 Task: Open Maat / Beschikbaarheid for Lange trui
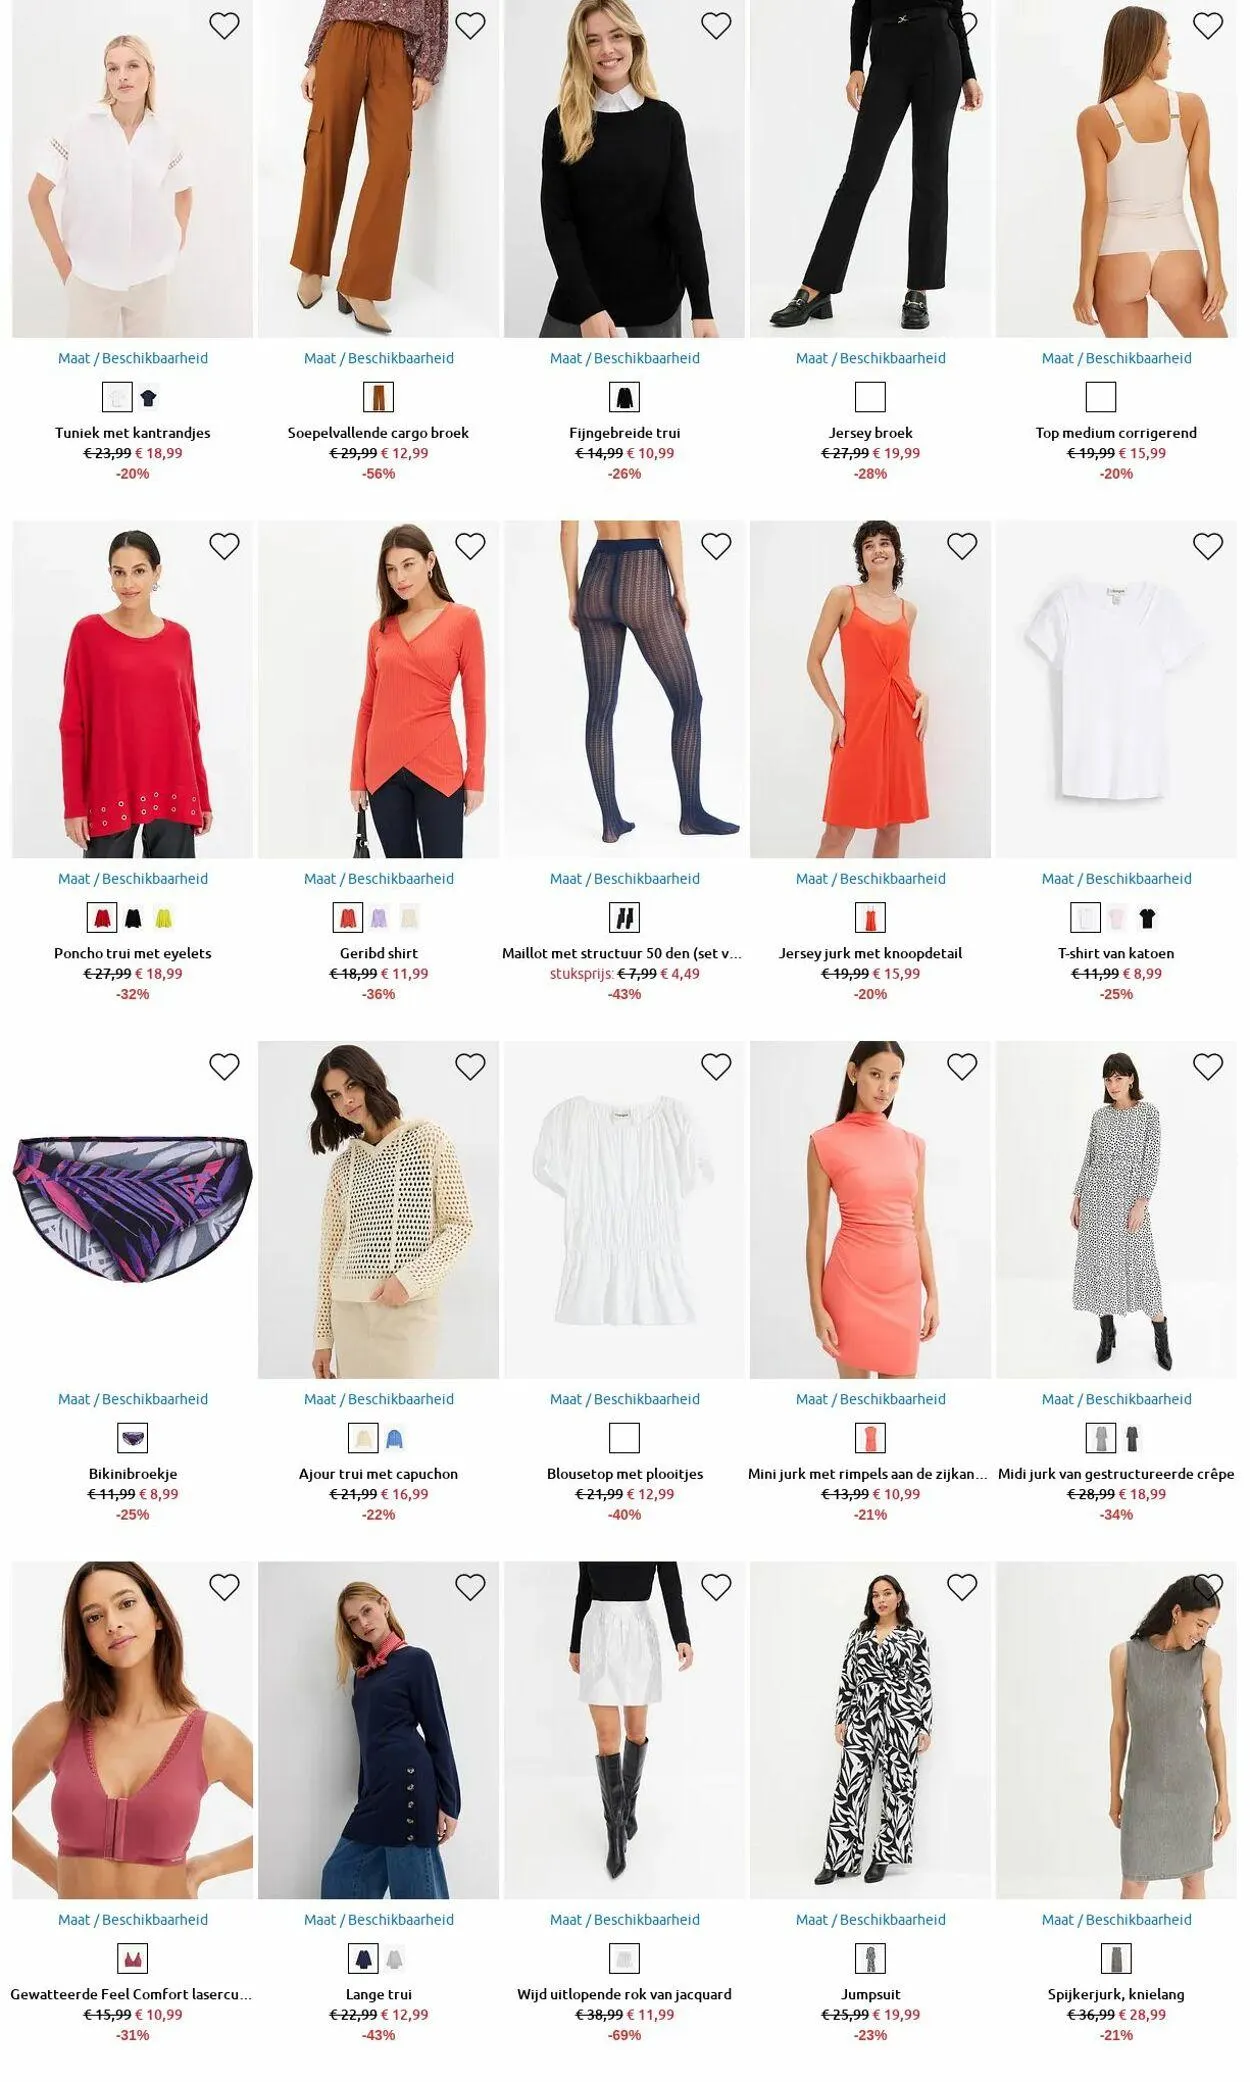[379, 1919]
